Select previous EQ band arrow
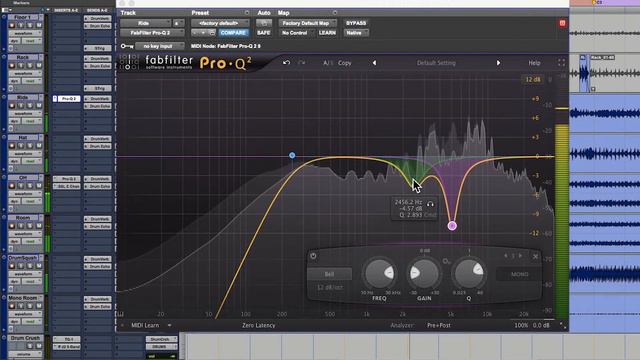The image size is (640, 360). click(506, 256)
